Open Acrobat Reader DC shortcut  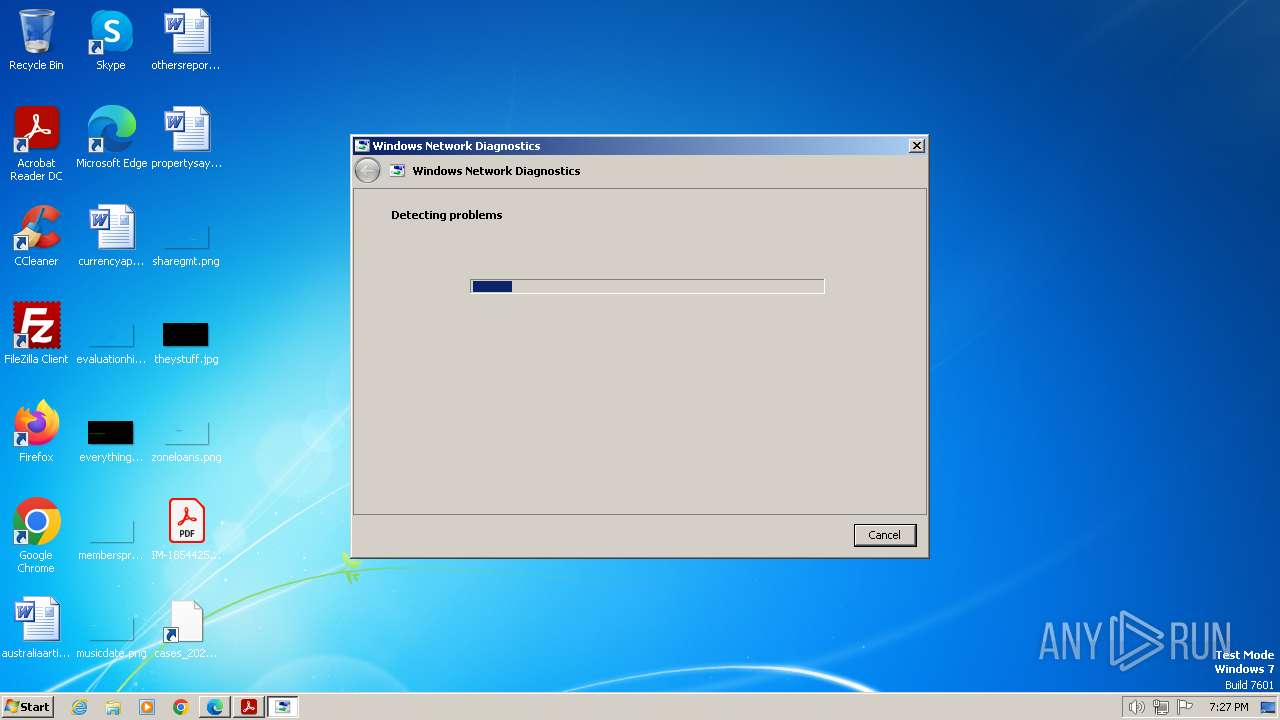(36, 144)
